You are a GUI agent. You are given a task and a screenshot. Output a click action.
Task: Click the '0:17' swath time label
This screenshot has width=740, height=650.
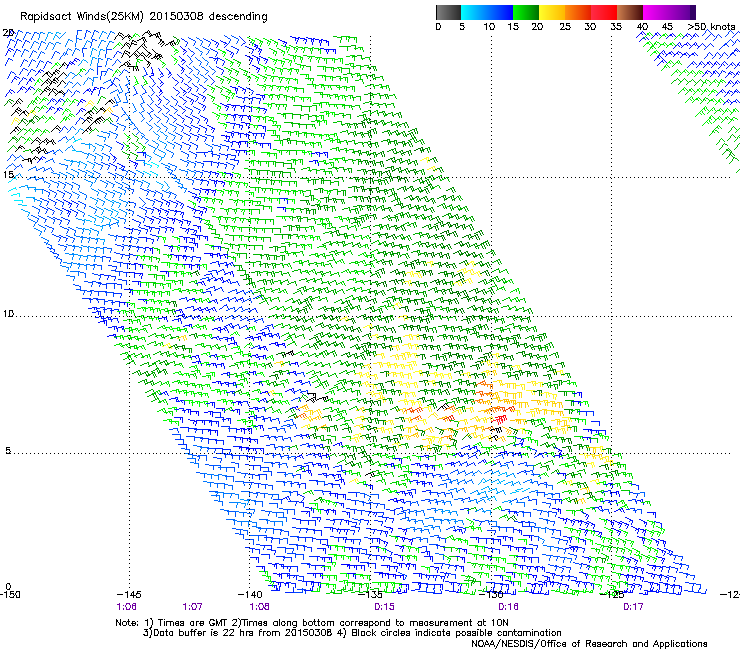click(x=633, y=607)
